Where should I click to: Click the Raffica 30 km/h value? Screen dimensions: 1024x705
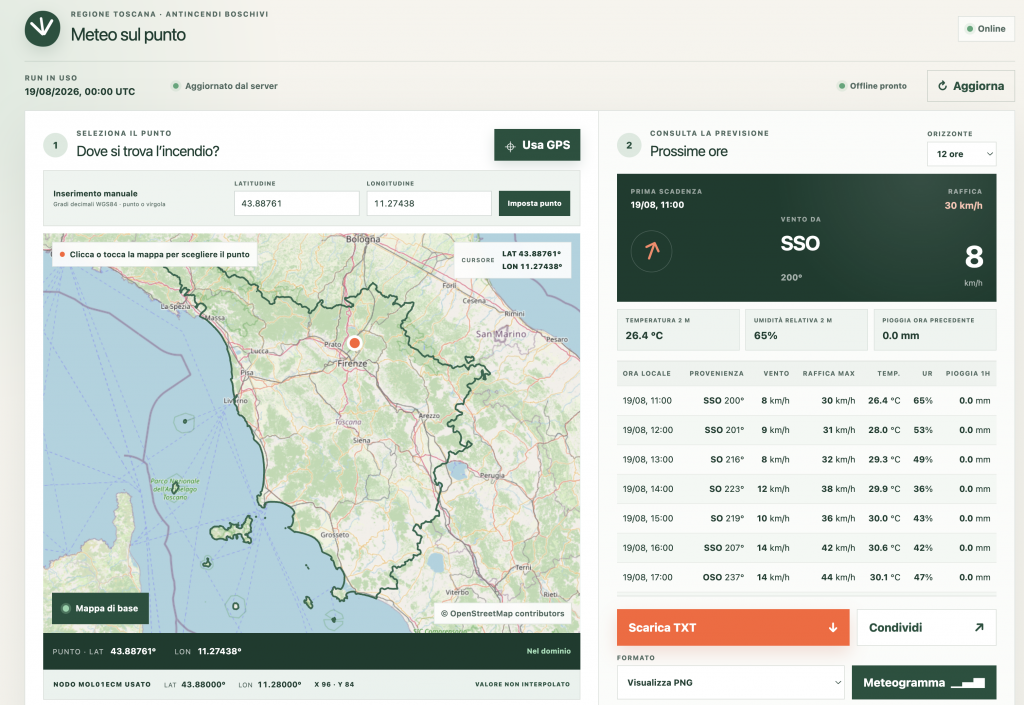point(963,206)
